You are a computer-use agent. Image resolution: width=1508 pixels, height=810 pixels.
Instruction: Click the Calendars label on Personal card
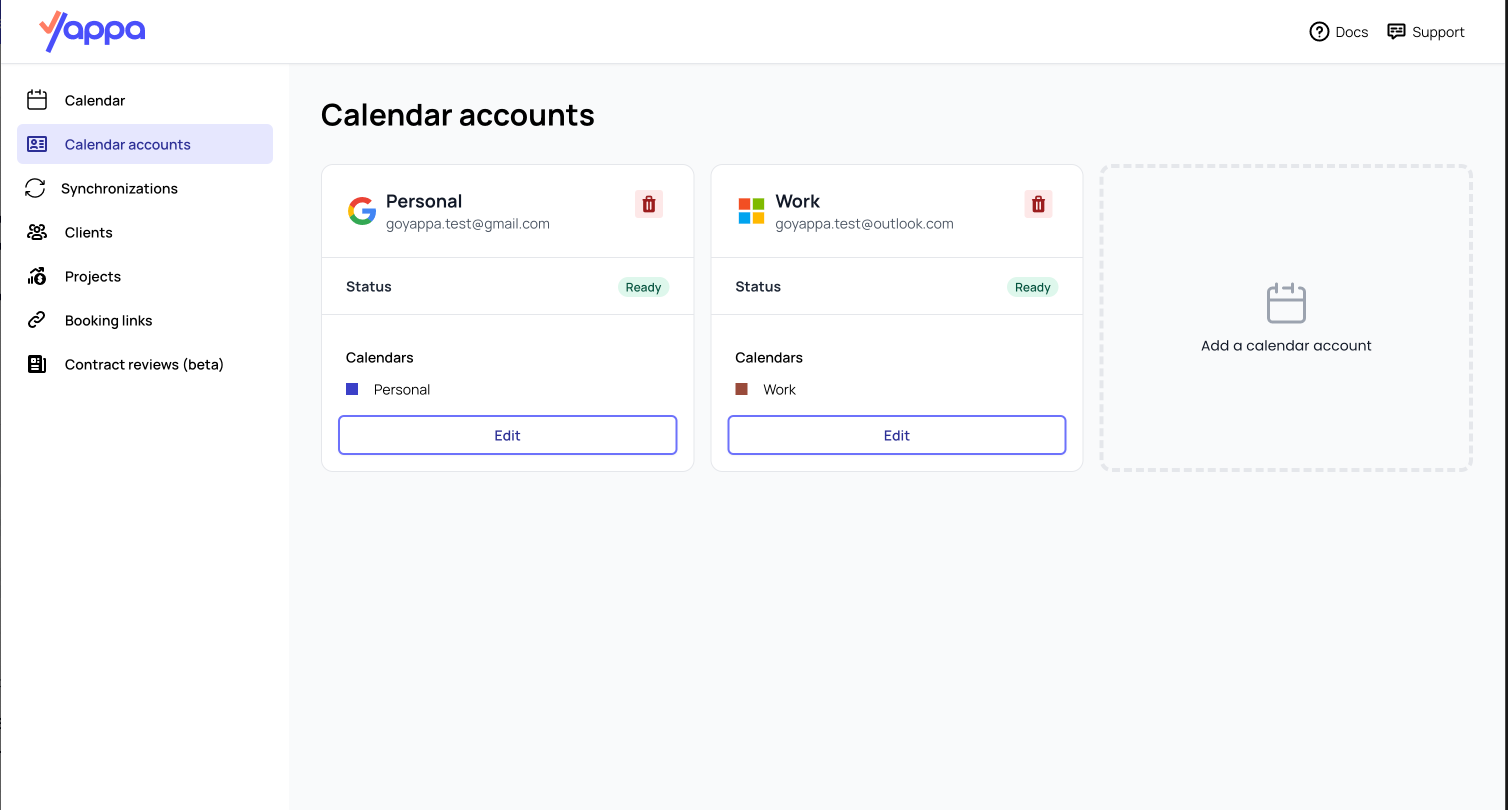click(379, 357)
